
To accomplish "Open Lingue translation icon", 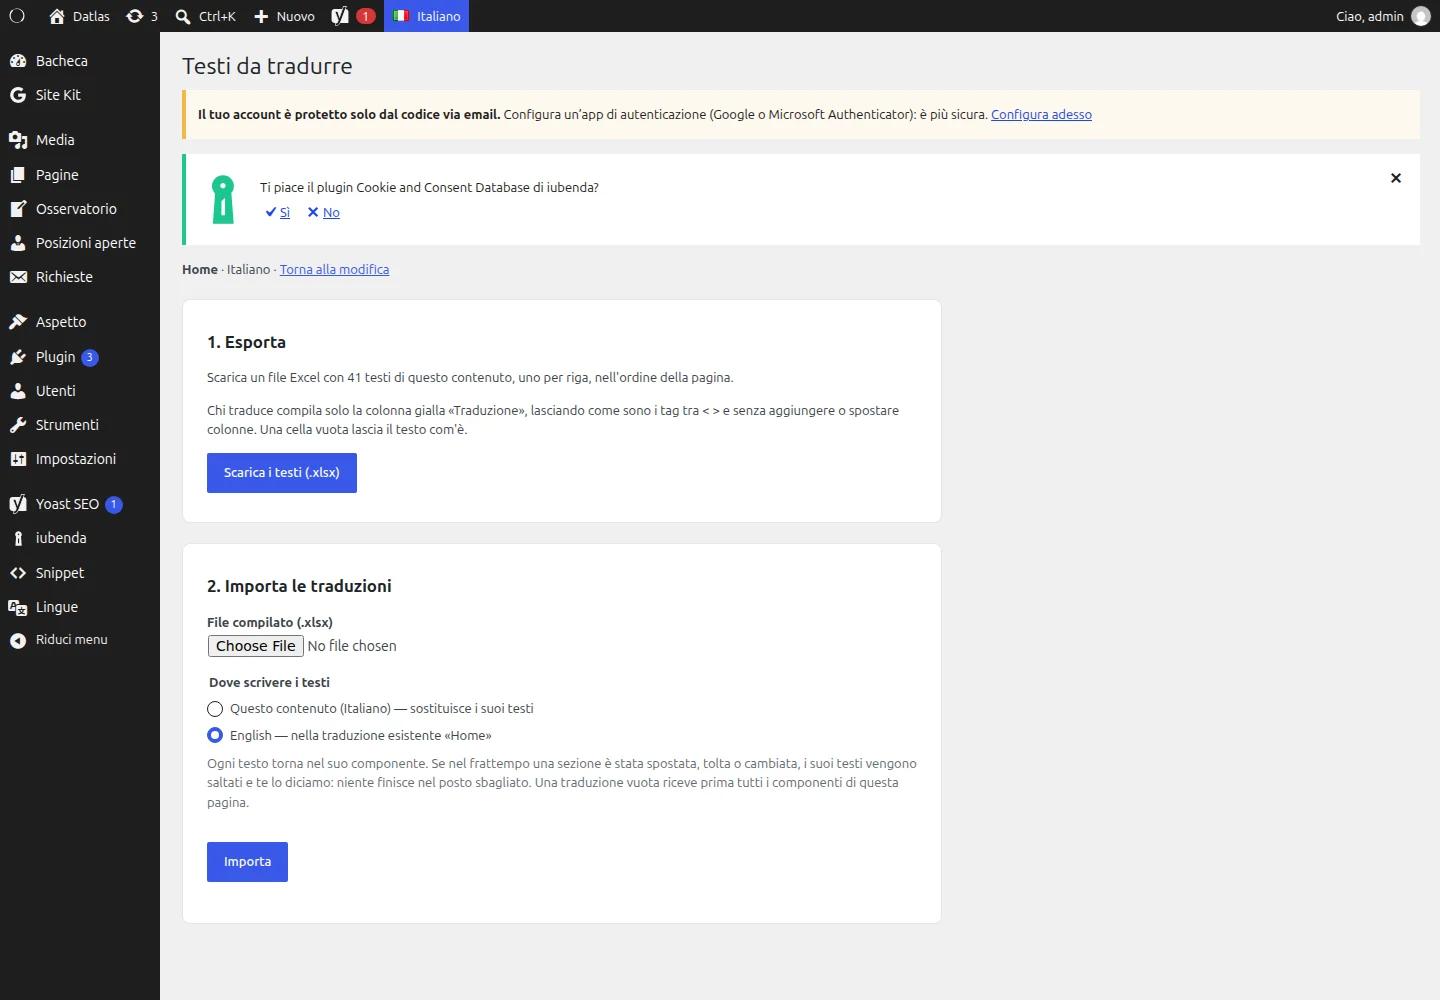I will tap(18, 607).
